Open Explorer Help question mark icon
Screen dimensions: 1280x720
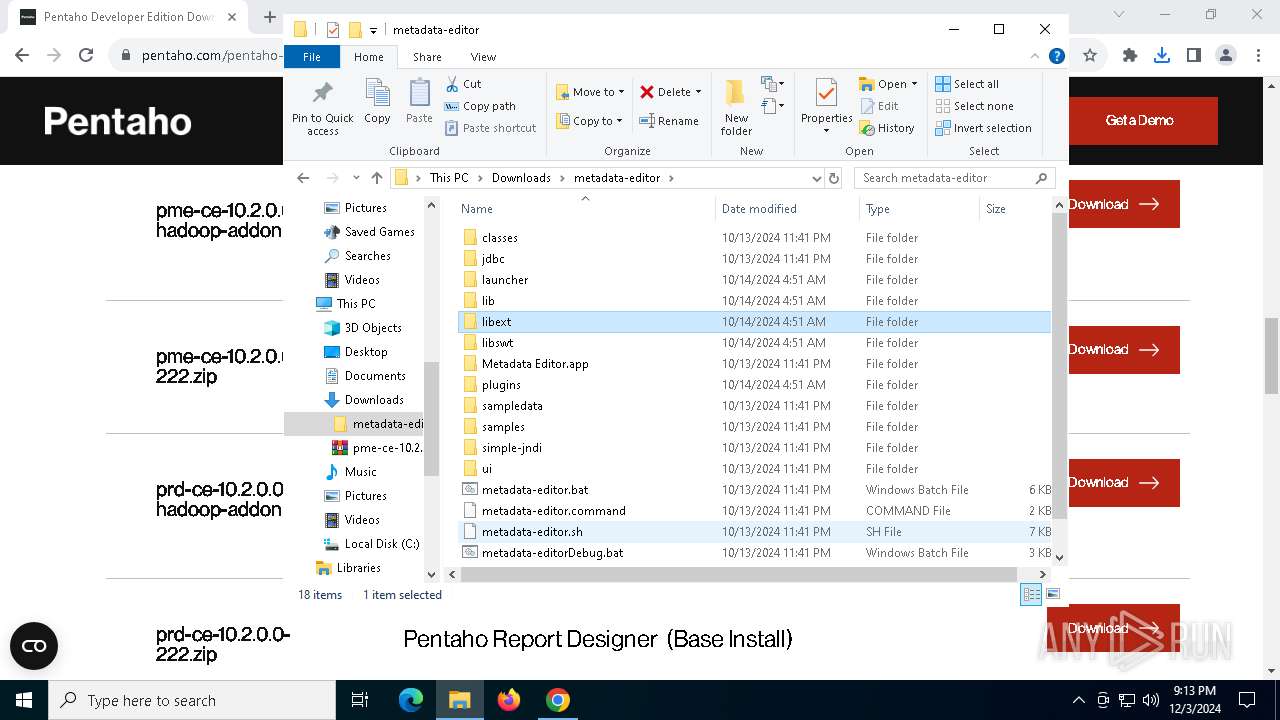(x=1056, y=56)
